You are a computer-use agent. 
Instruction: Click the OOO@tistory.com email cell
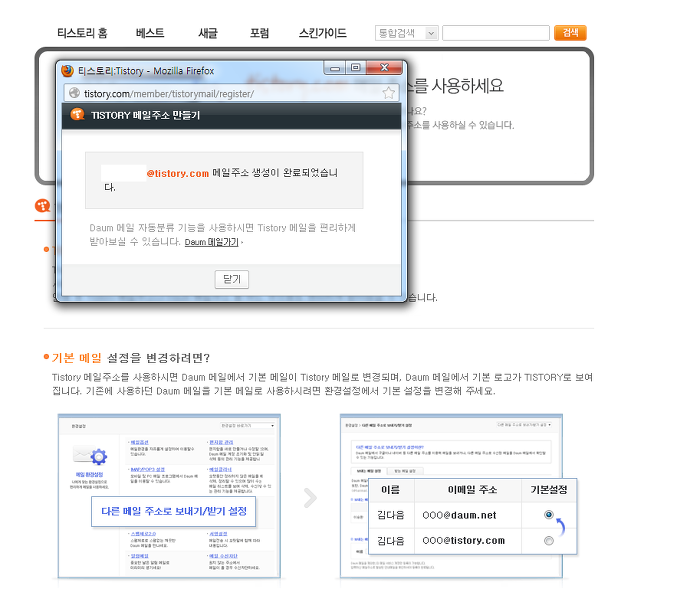click(x=463, y=541)
